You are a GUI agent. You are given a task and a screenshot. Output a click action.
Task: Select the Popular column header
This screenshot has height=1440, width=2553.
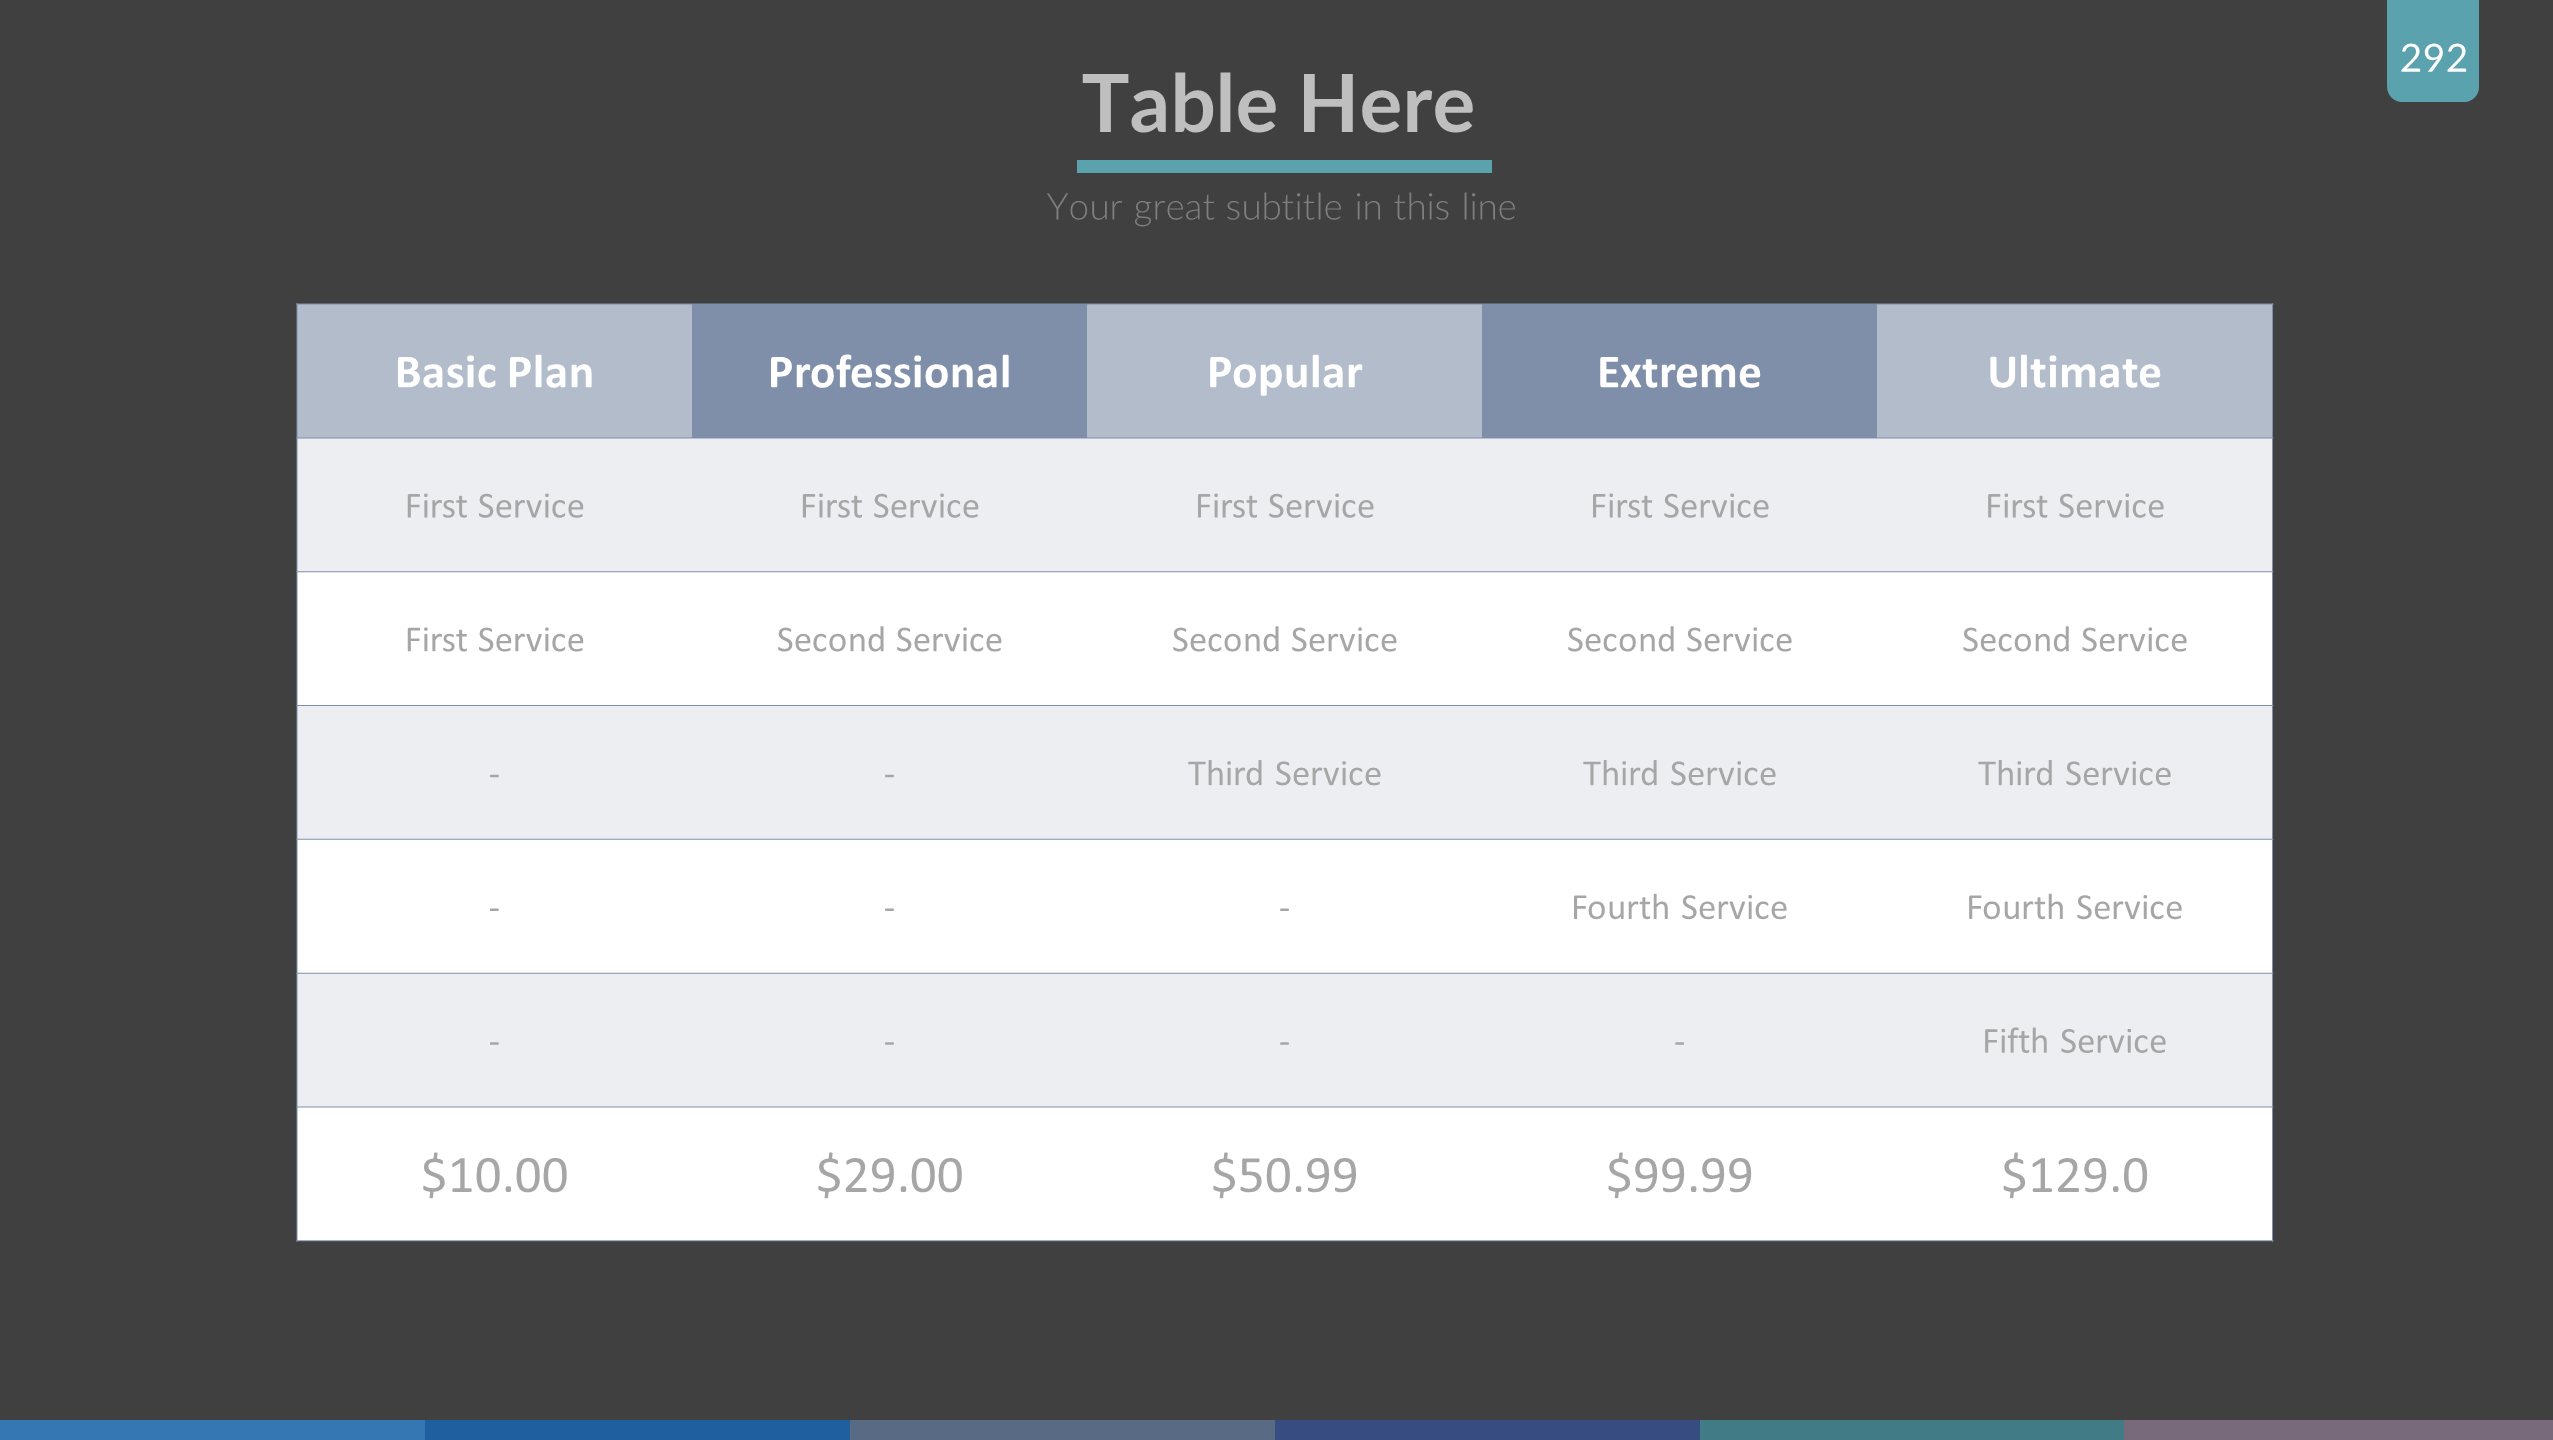pyautogui.click(x=1284, y=372)
